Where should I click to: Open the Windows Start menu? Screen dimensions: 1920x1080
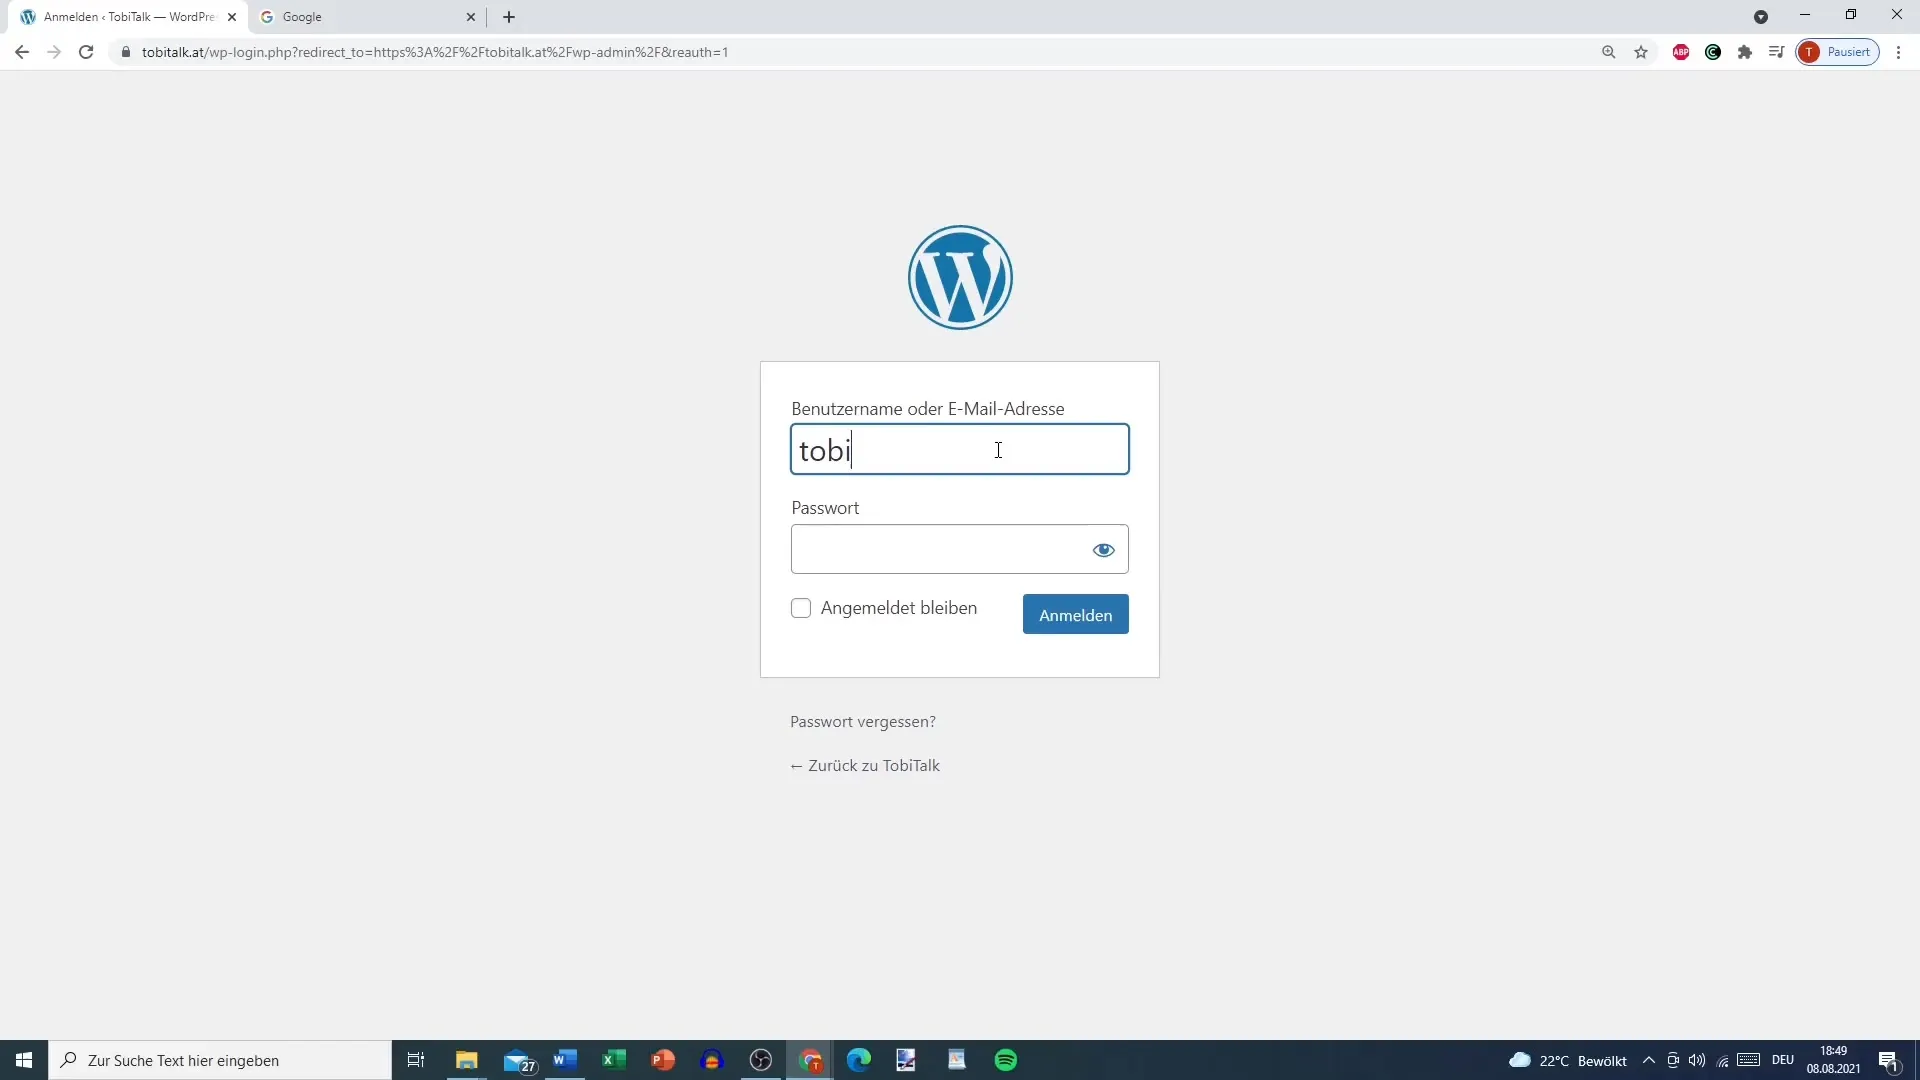coord(24,1060)
